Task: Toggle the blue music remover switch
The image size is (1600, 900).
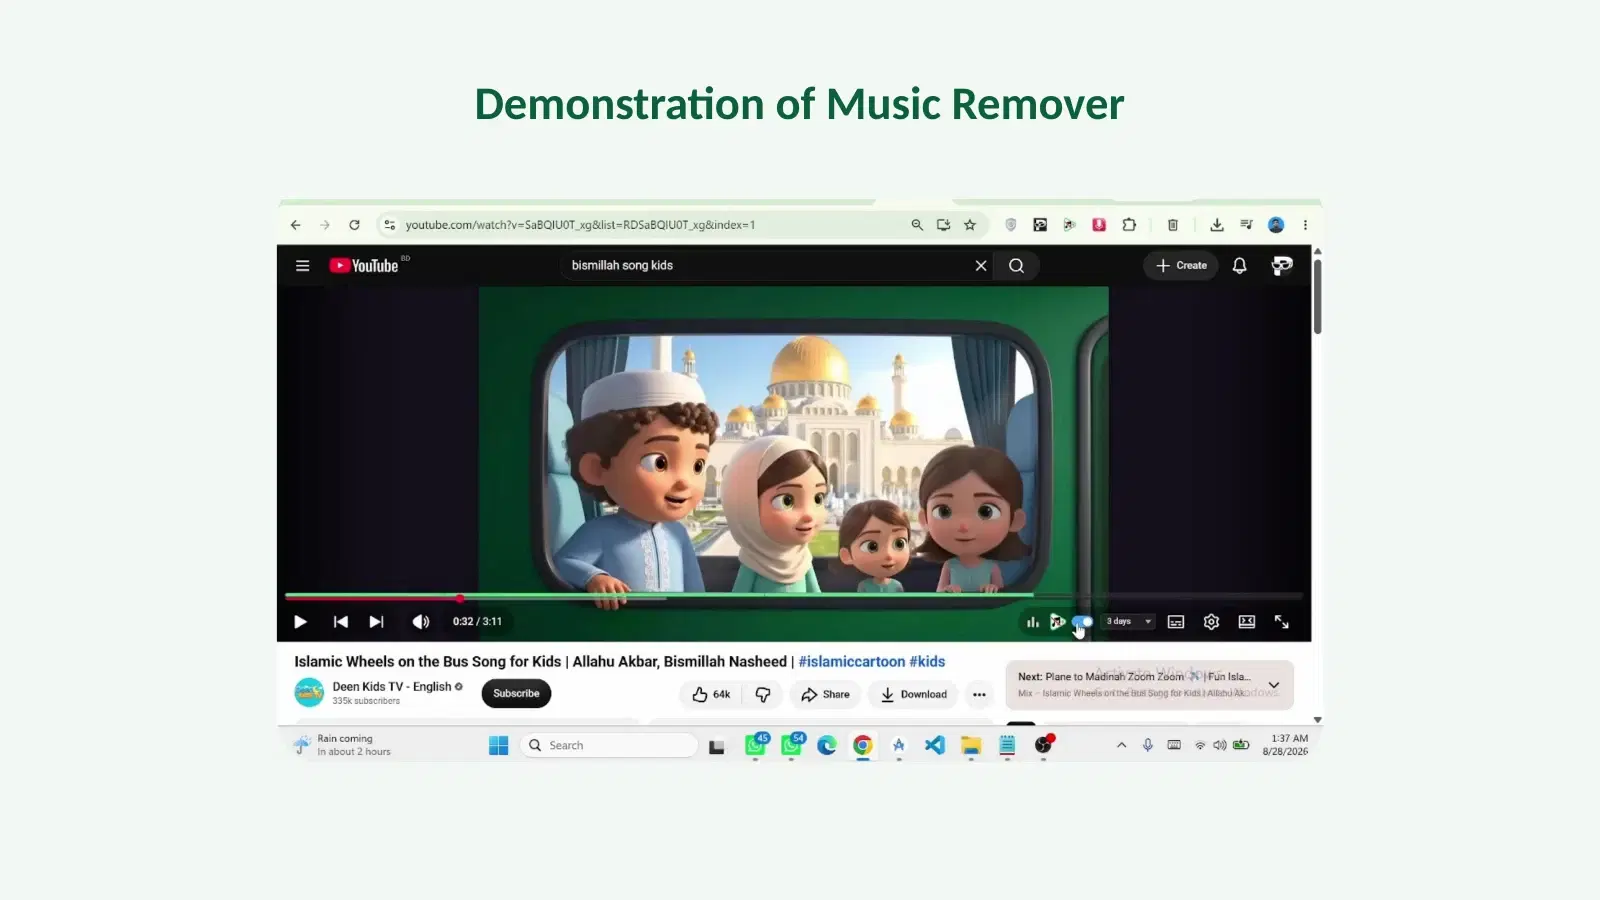Action: pos(1083,622)
